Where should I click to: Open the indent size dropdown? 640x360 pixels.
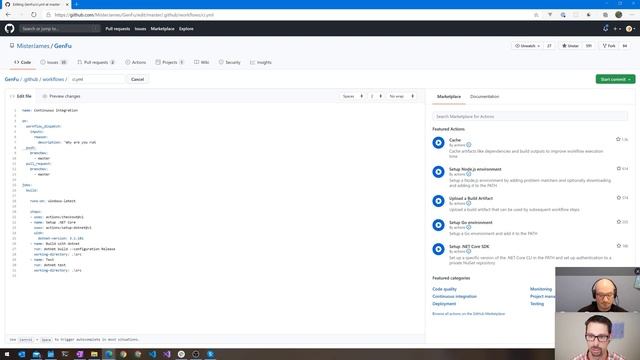[376, 96]
